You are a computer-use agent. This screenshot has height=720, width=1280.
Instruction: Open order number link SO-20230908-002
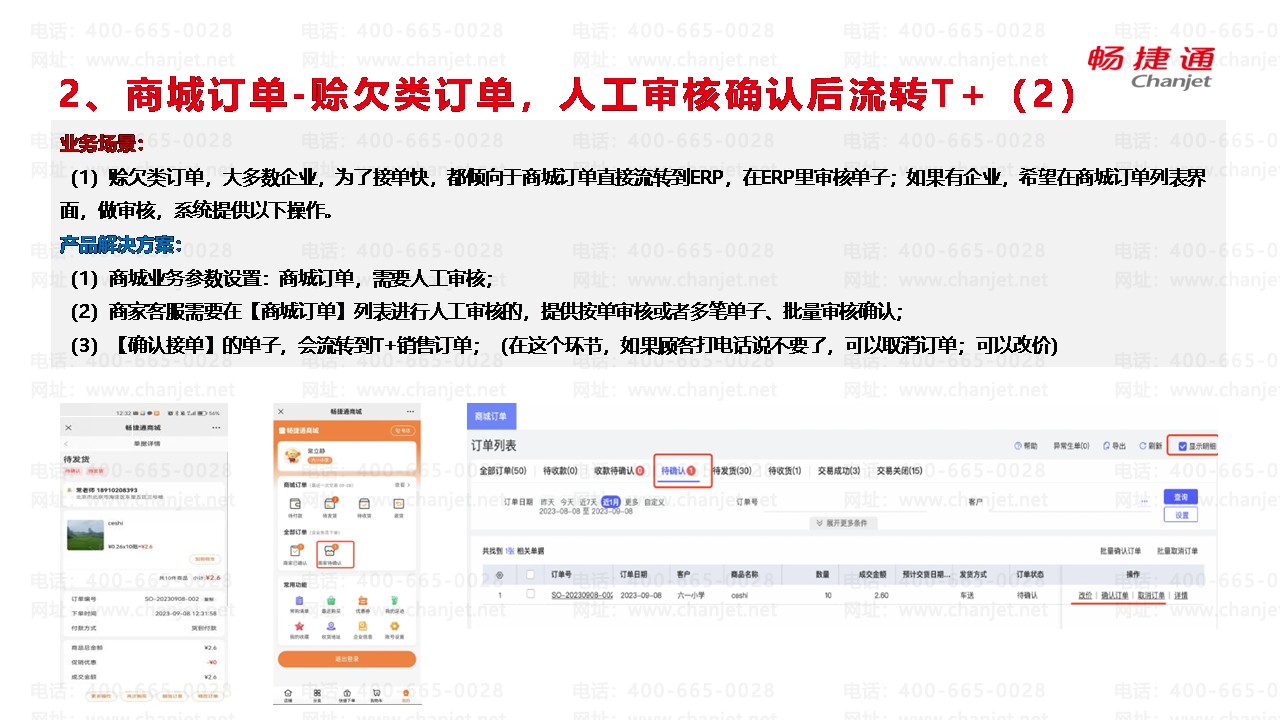tap(582, 595)
